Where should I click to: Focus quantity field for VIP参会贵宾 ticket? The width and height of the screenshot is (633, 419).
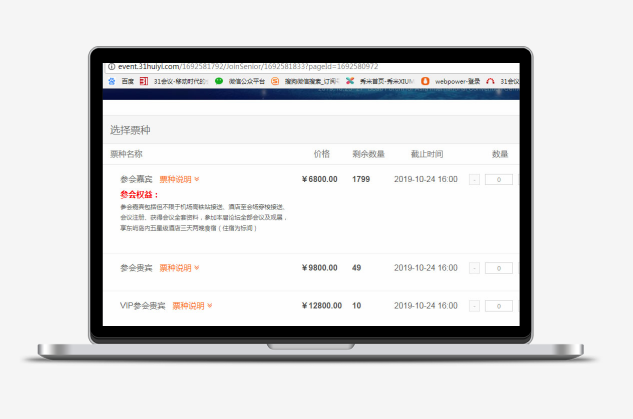point(499,306)
